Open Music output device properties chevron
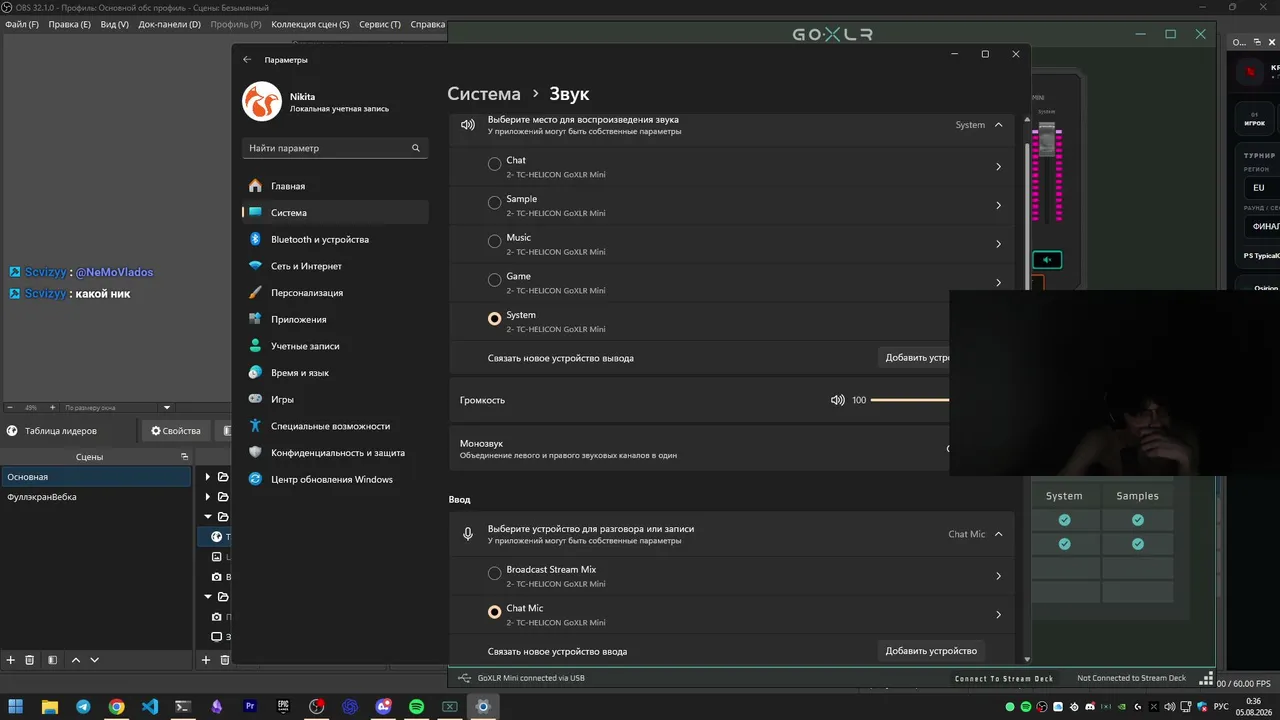1280x720 pixels. 998,244
